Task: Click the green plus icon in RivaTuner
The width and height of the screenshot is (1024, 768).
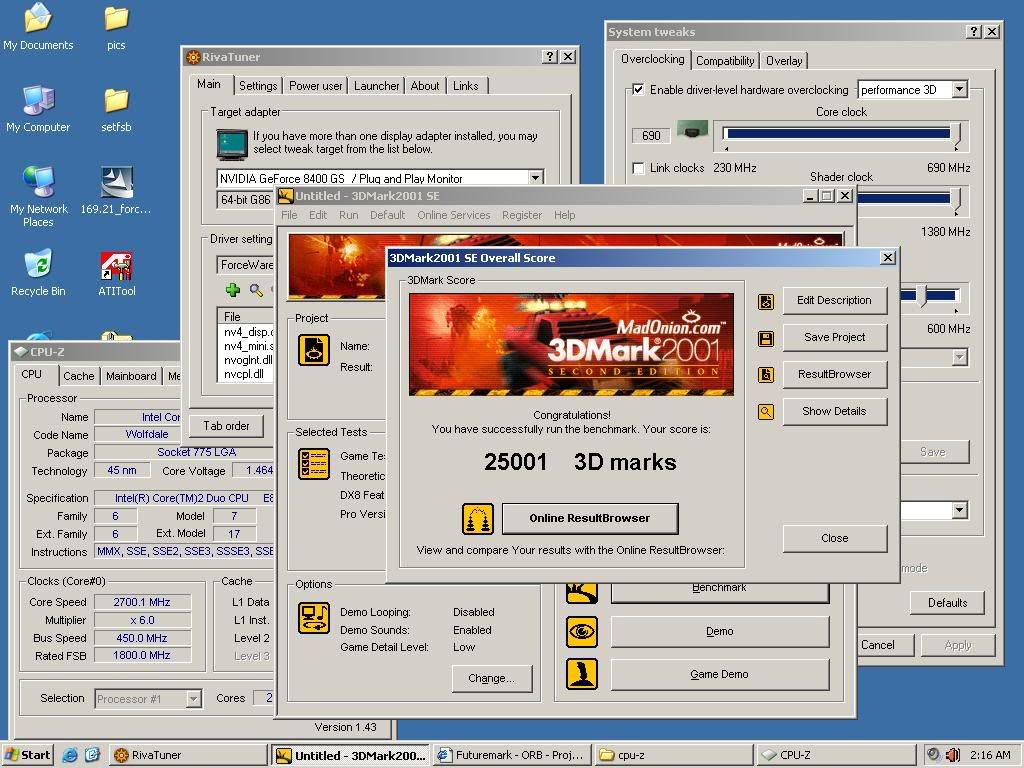Action: coord(233,289)
